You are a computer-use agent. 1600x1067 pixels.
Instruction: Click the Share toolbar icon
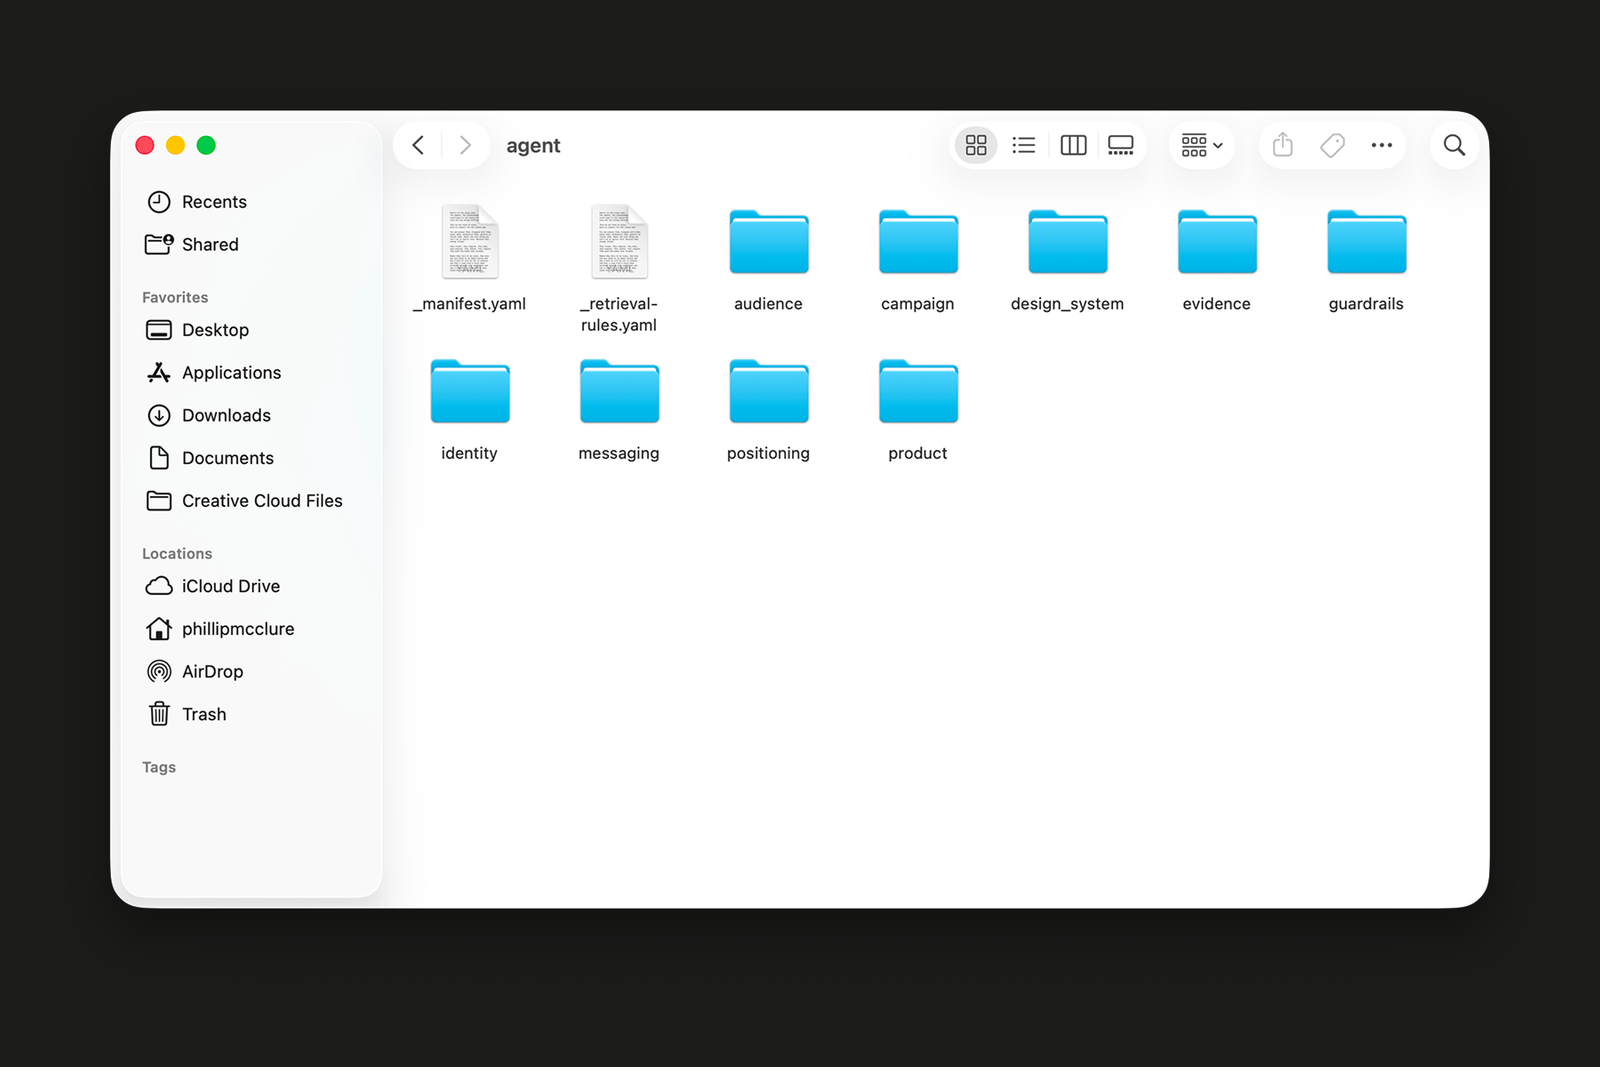[x=1283, y=146]
